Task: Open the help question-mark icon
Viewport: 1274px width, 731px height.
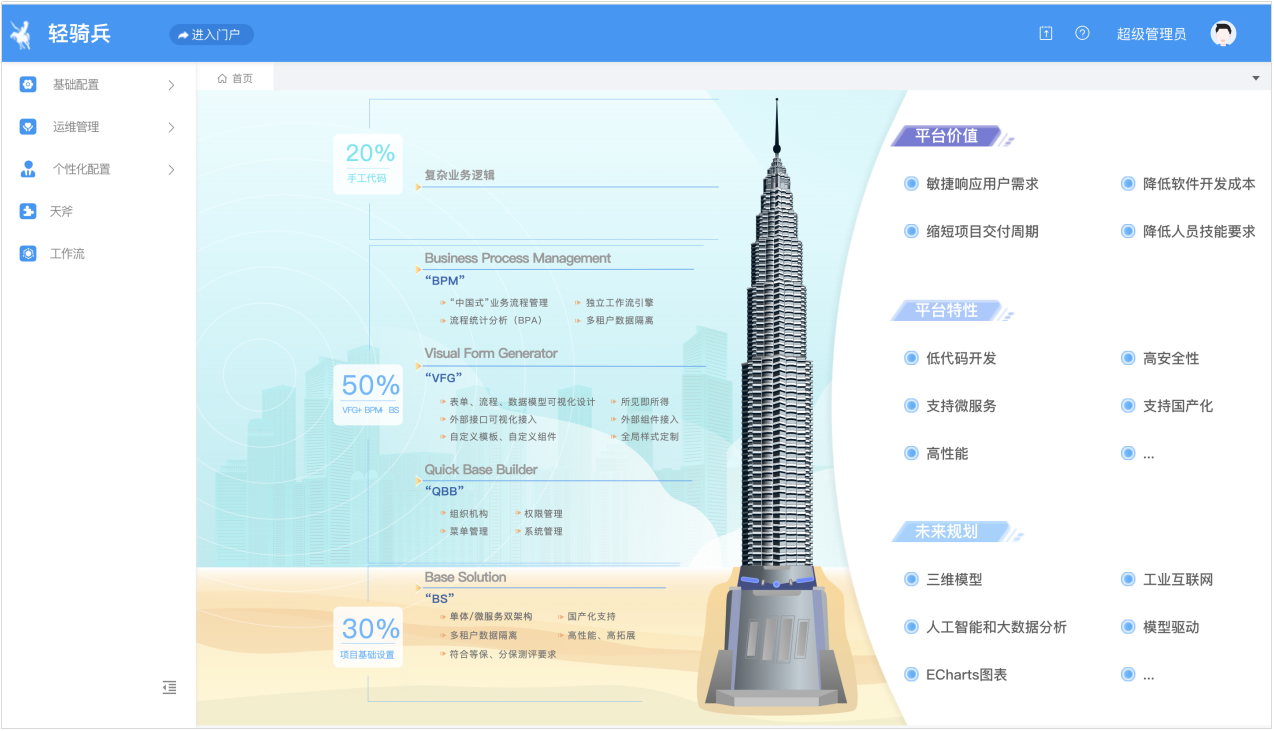Action: tap(1082, 33)
